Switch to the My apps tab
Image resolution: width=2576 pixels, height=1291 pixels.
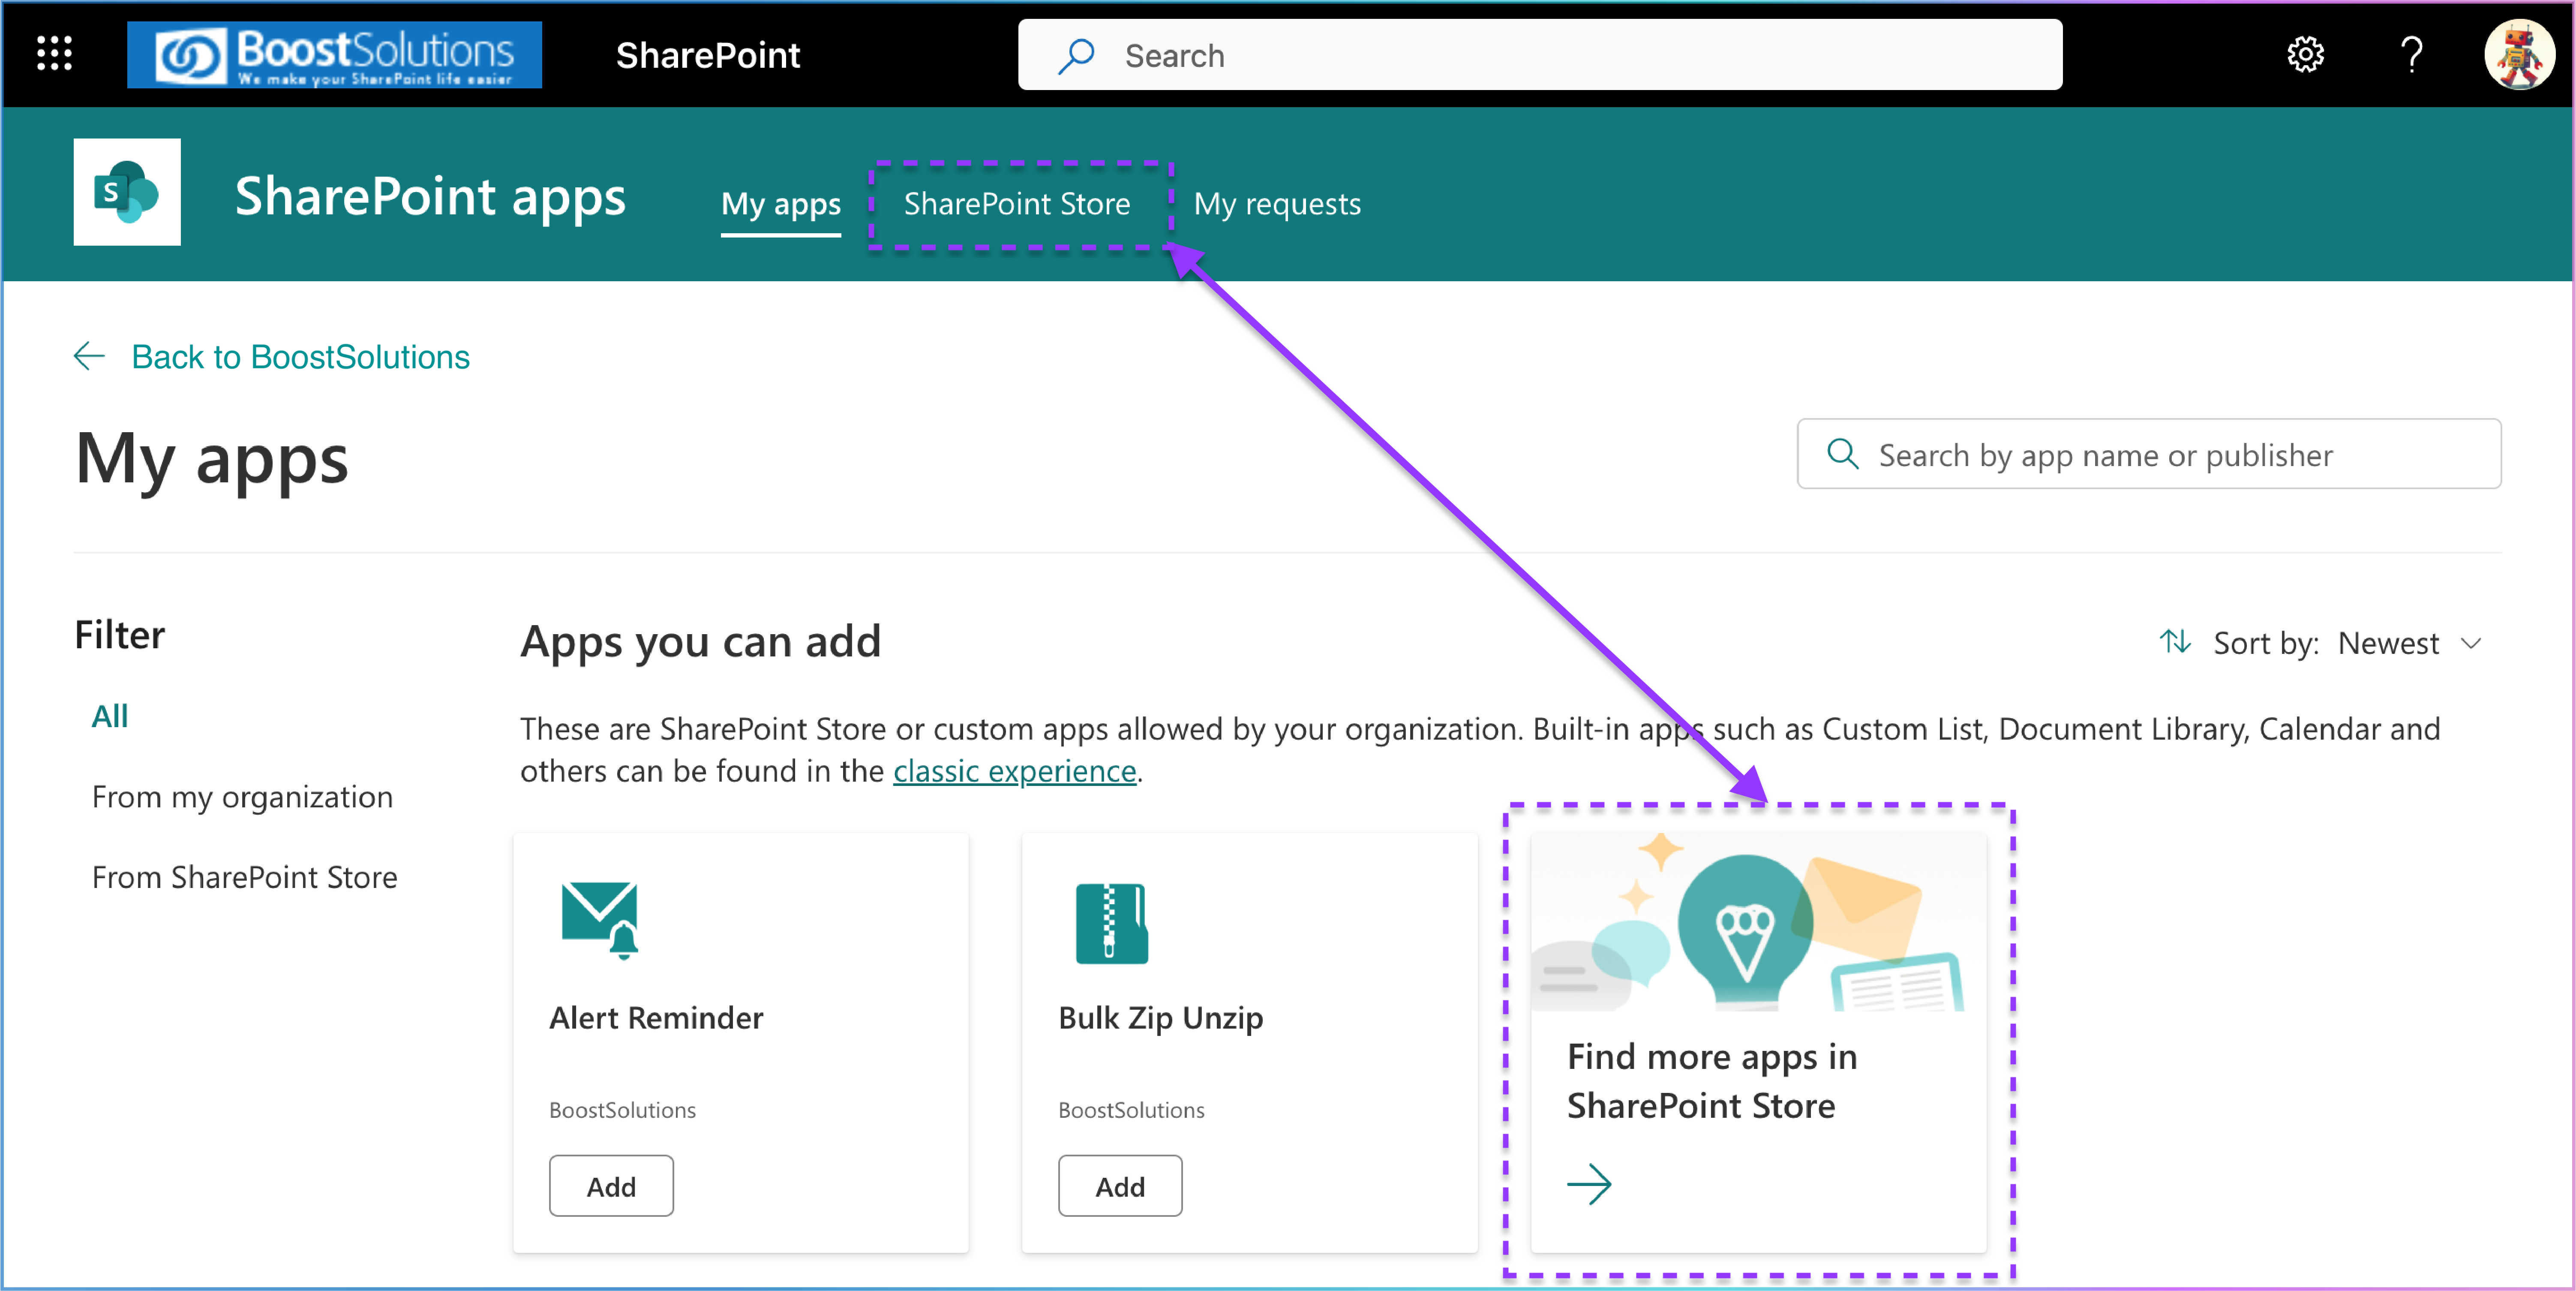(781, 204)
